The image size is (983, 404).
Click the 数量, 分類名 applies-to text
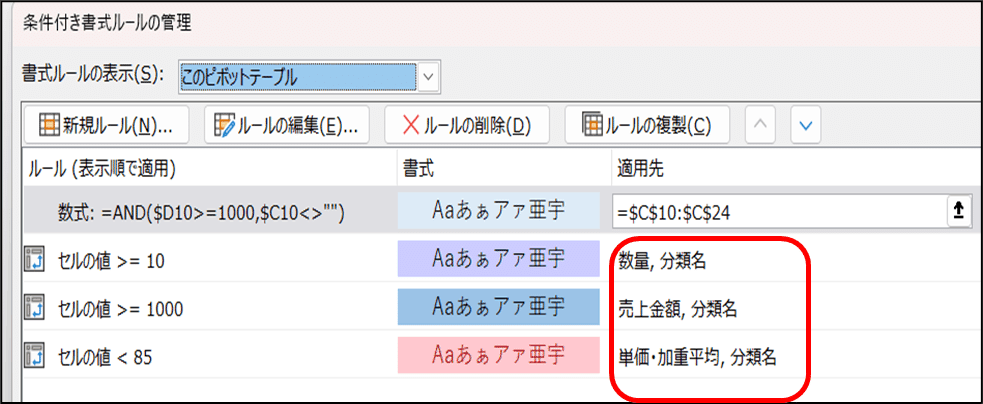(662, 261)
